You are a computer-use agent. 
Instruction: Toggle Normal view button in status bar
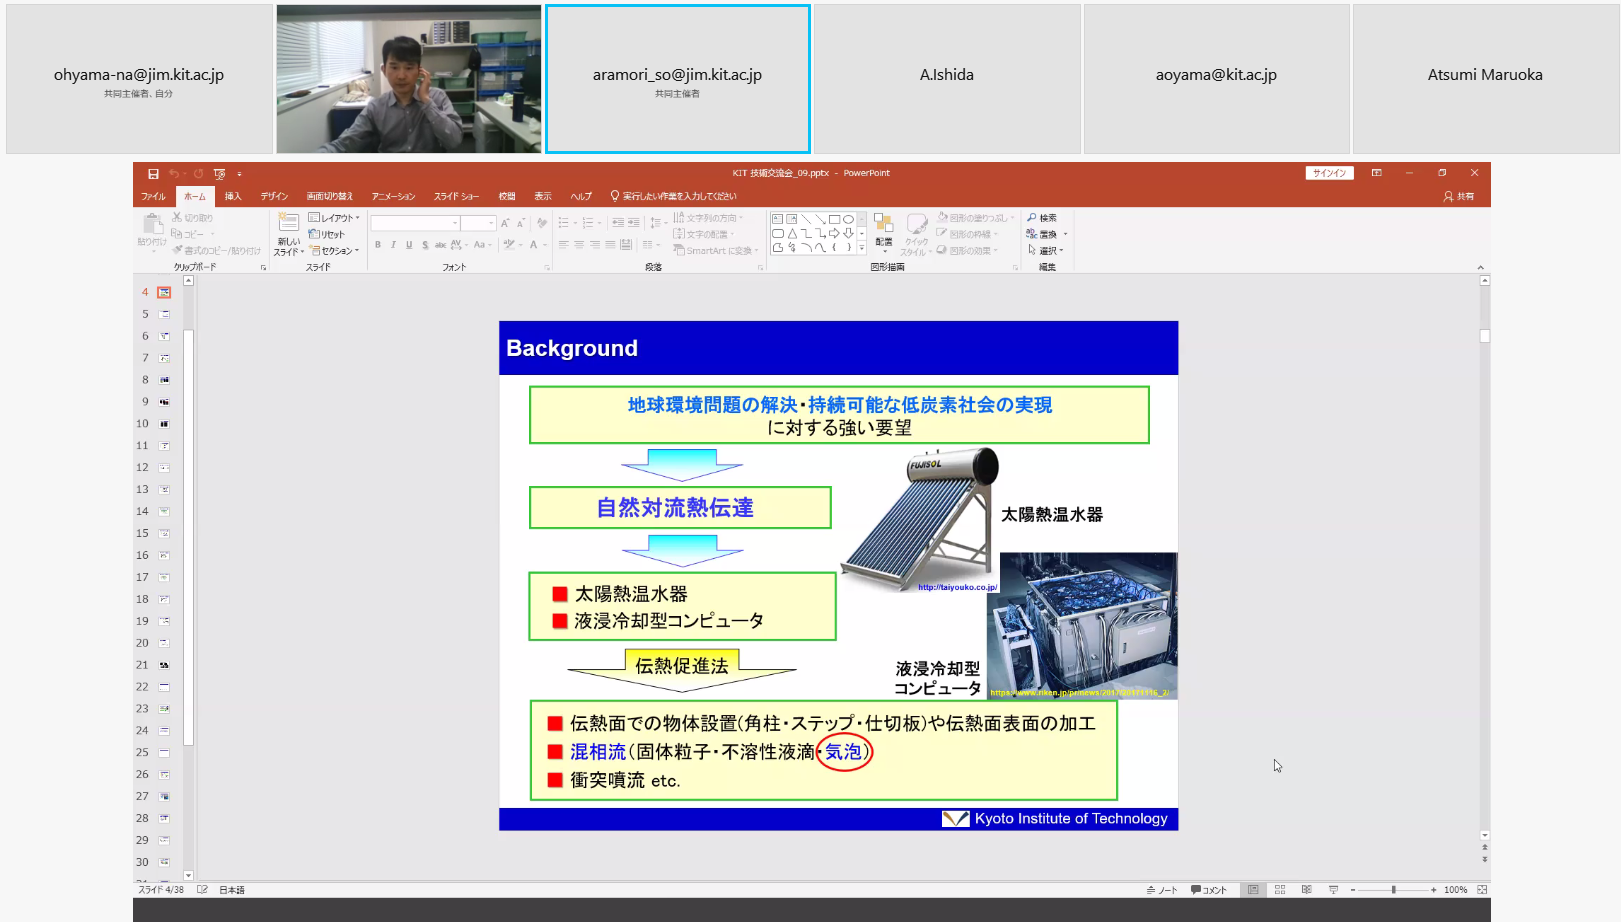click(x=1253, y=889)
